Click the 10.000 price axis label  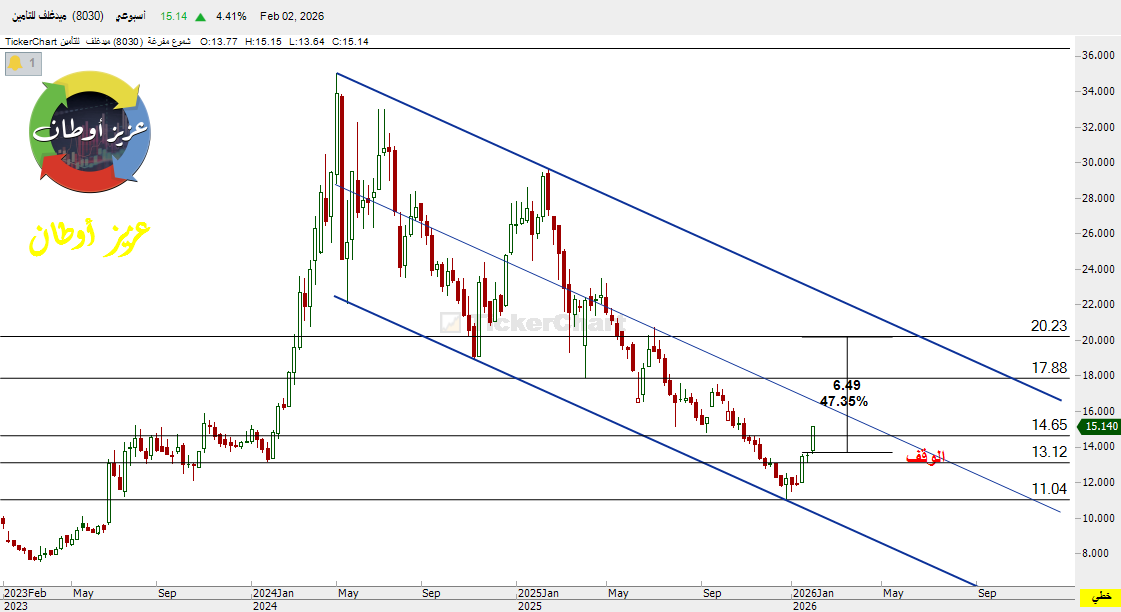pyautogui.click(x=1098, y=518)
